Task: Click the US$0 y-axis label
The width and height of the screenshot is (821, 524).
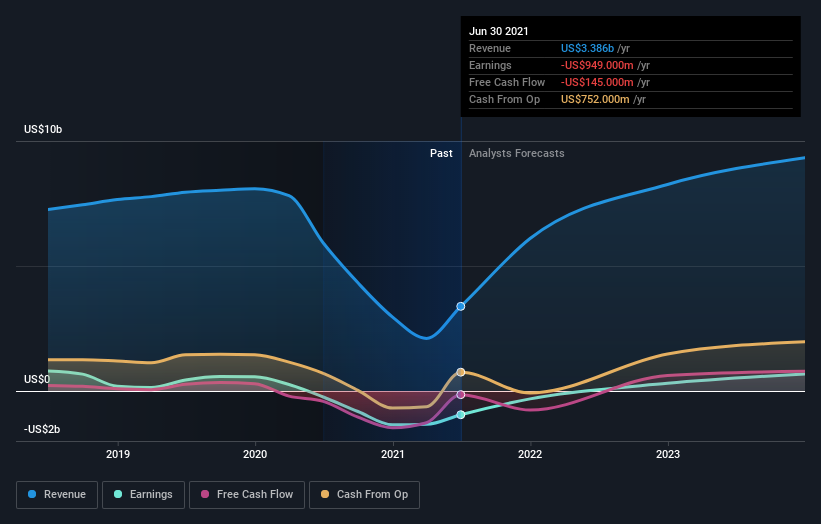Action: pos(37,379)
